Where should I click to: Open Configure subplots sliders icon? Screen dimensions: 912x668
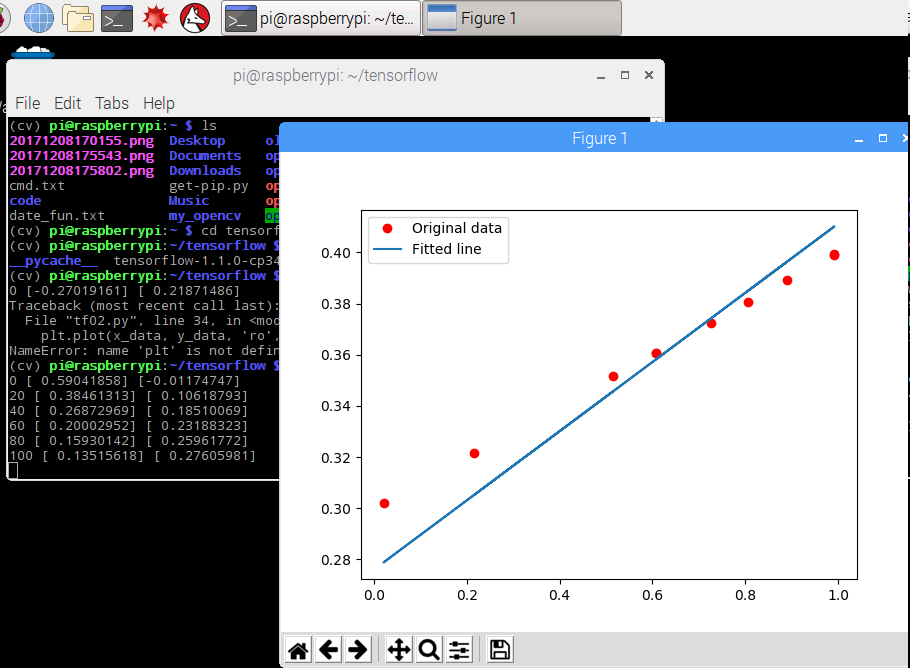459,650
